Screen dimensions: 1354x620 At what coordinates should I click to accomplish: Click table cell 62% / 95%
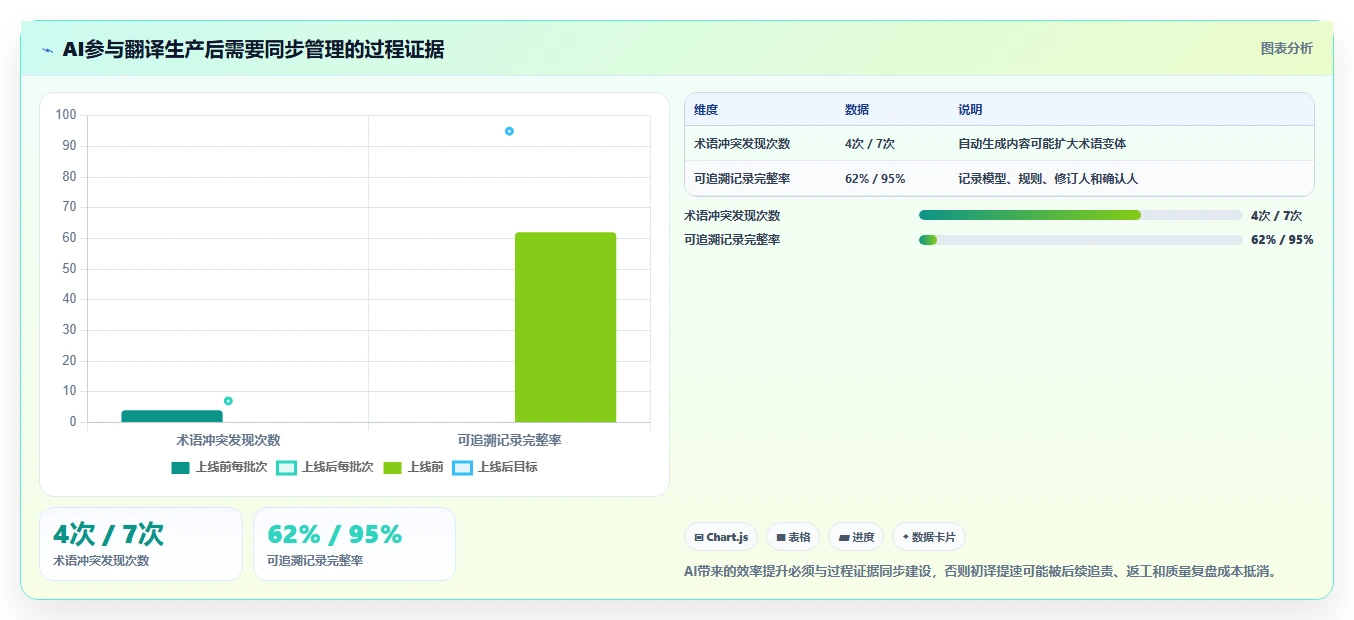875,179
